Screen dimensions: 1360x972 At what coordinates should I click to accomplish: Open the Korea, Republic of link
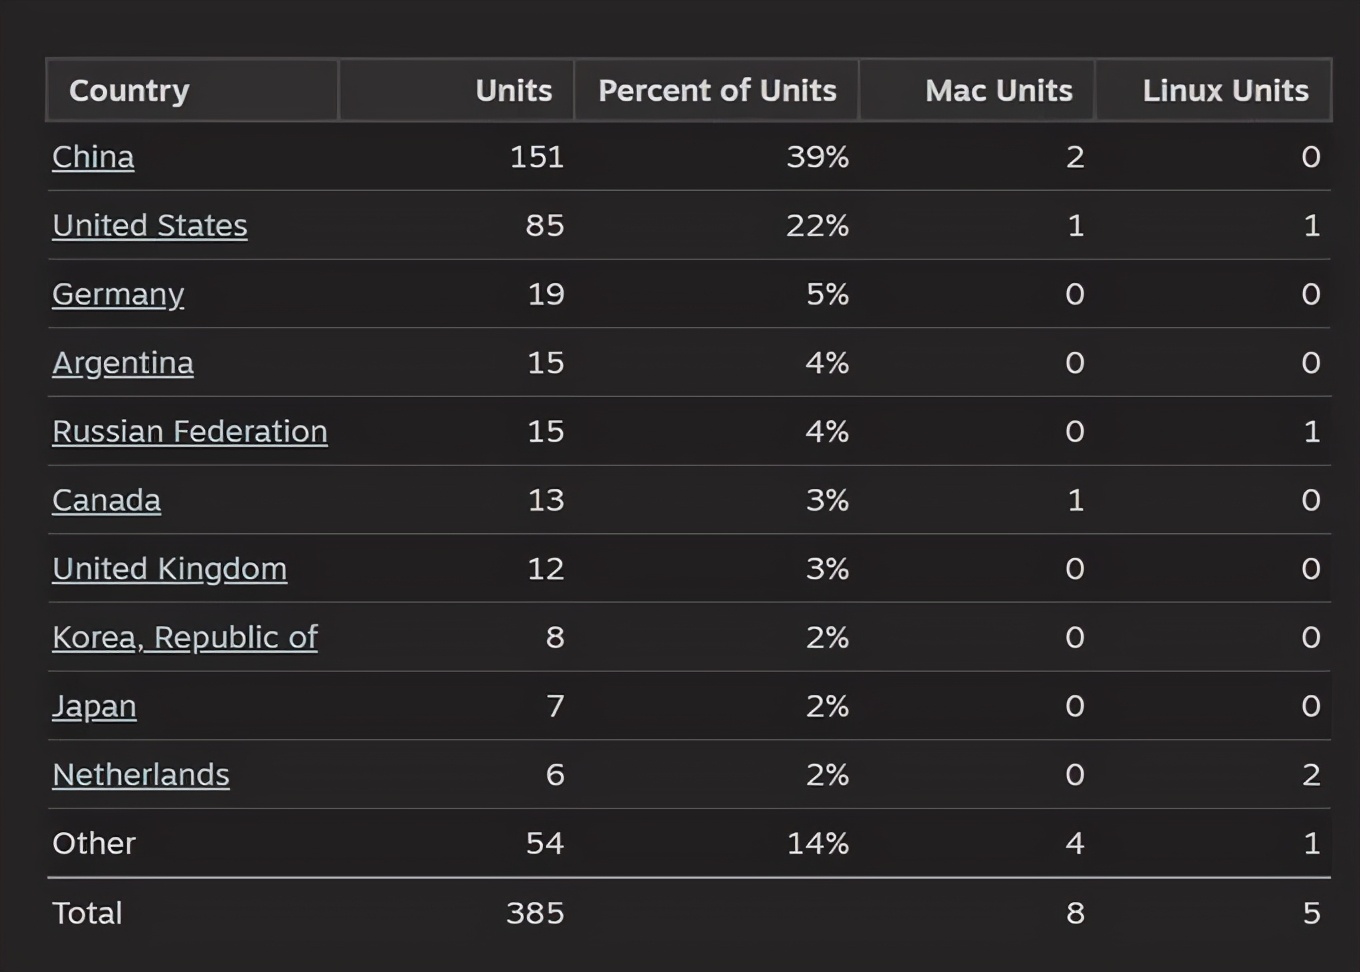tap(185, 638)
